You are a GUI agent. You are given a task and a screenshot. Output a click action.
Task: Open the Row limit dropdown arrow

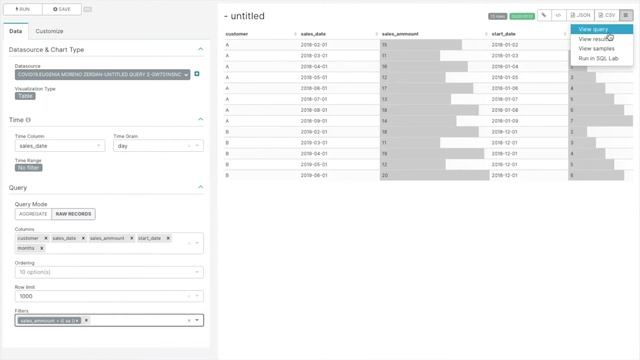(197, 296)
